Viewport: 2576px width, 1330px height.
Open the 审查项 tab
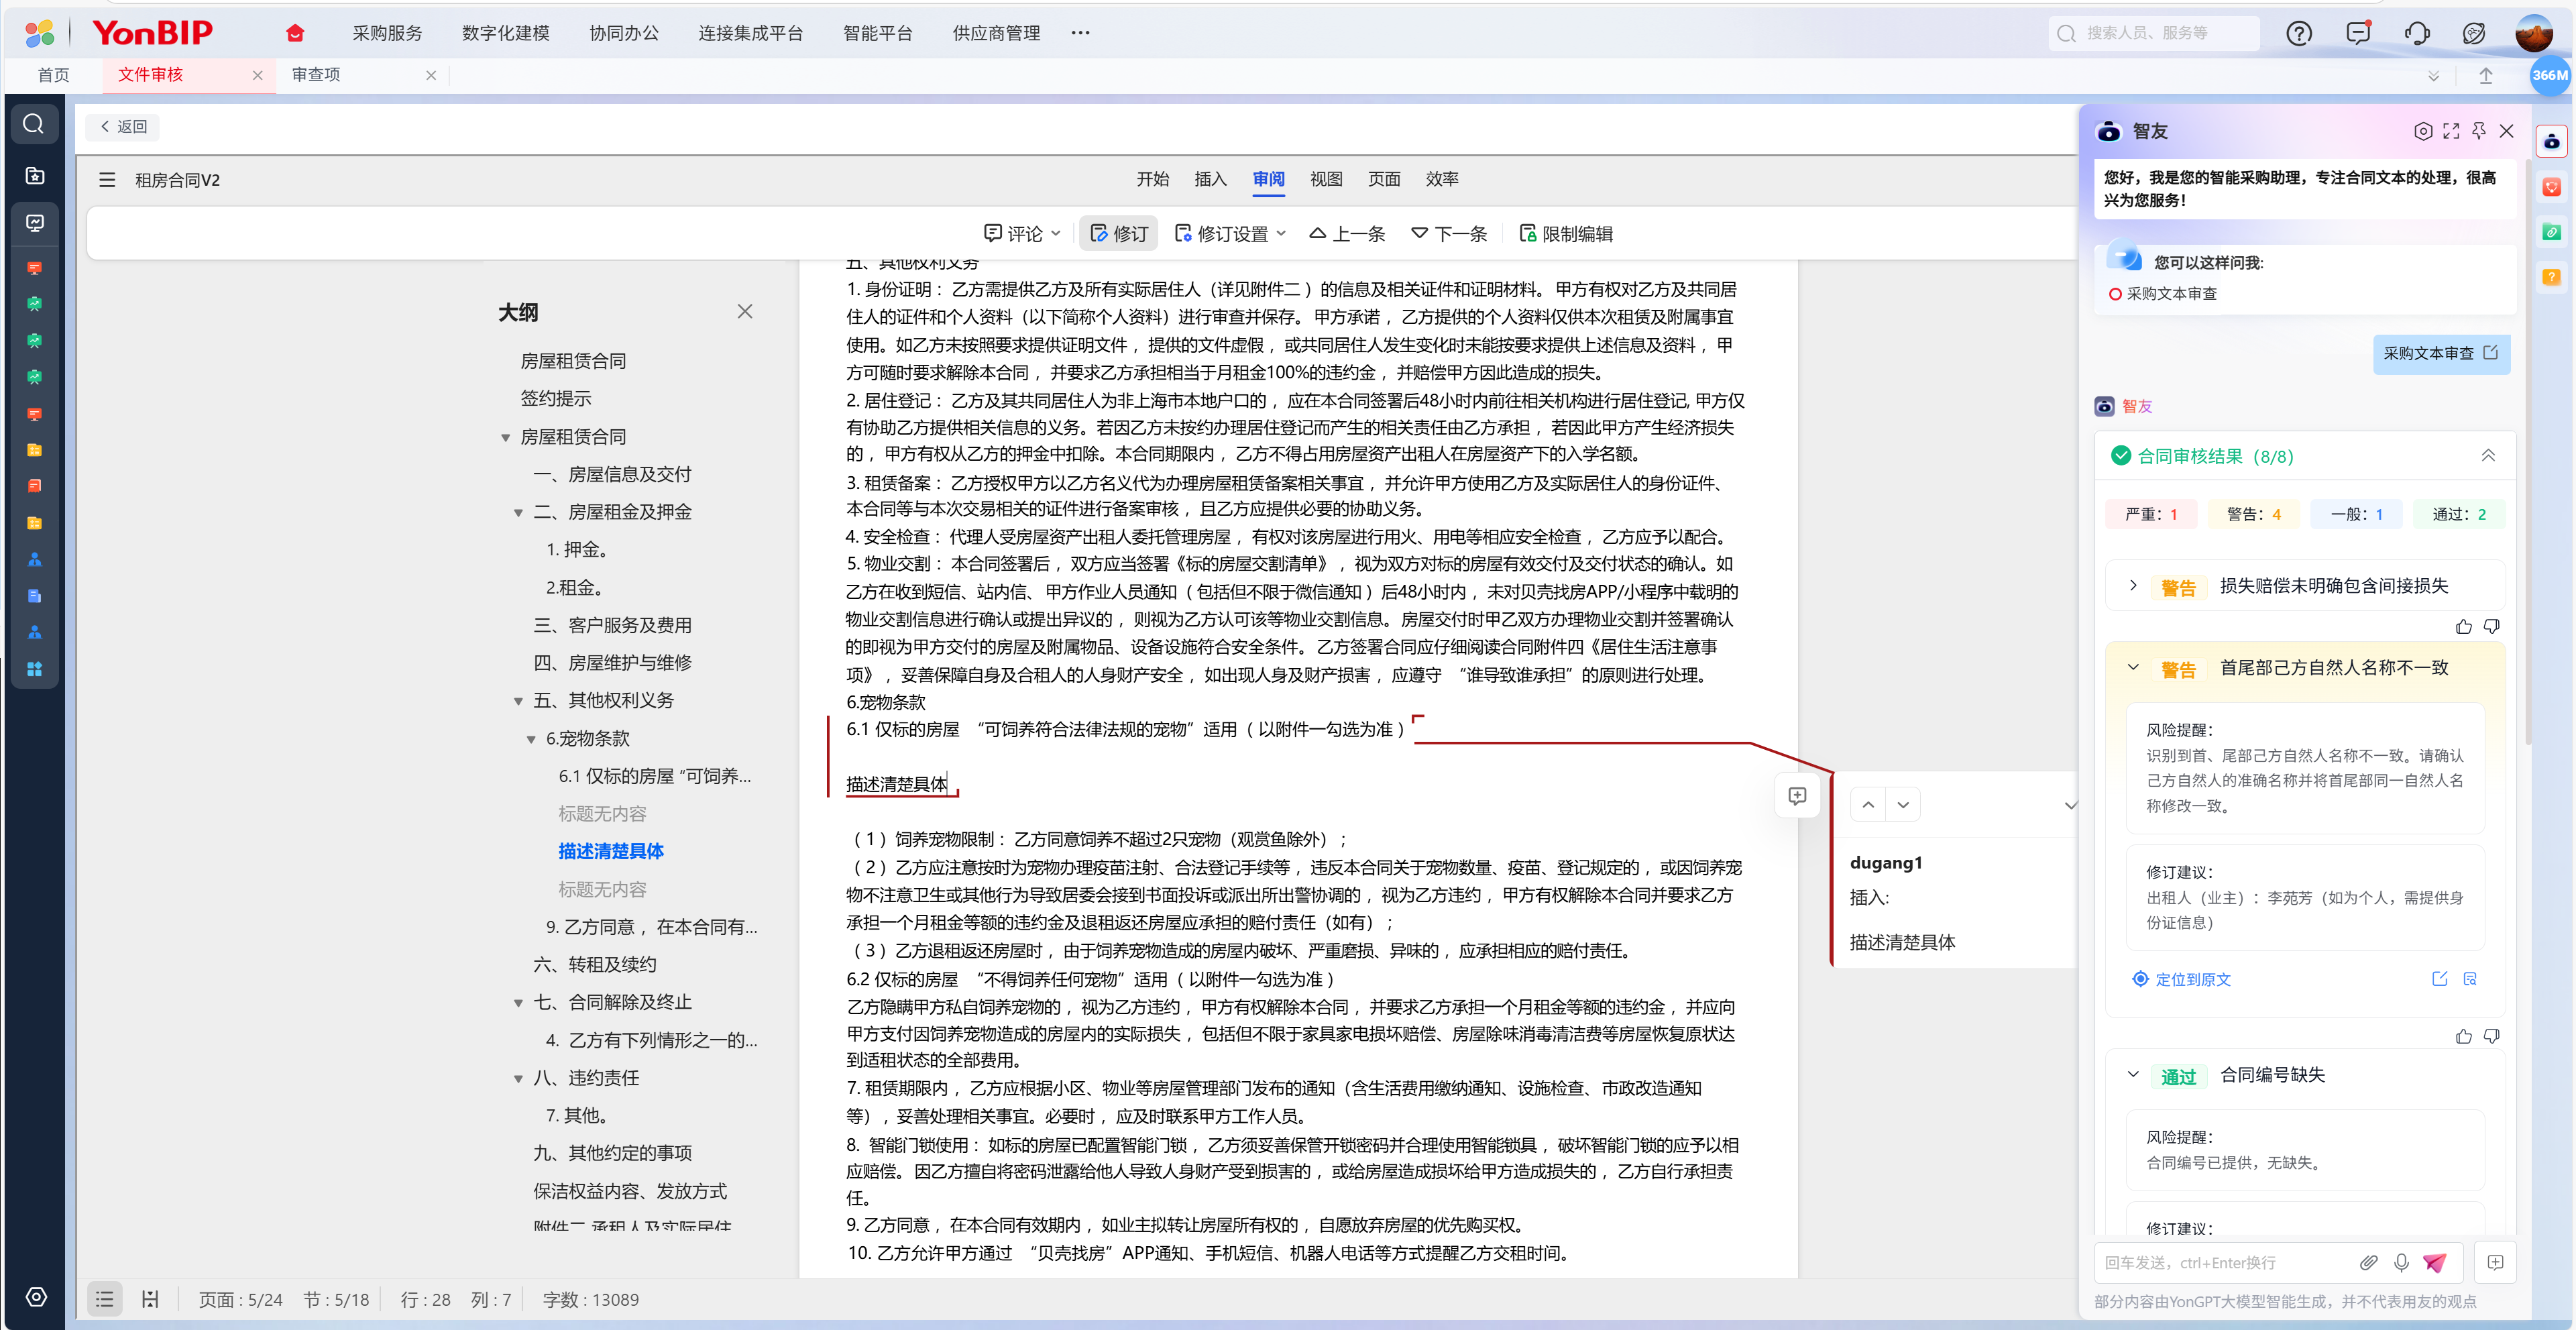point(316,75)
